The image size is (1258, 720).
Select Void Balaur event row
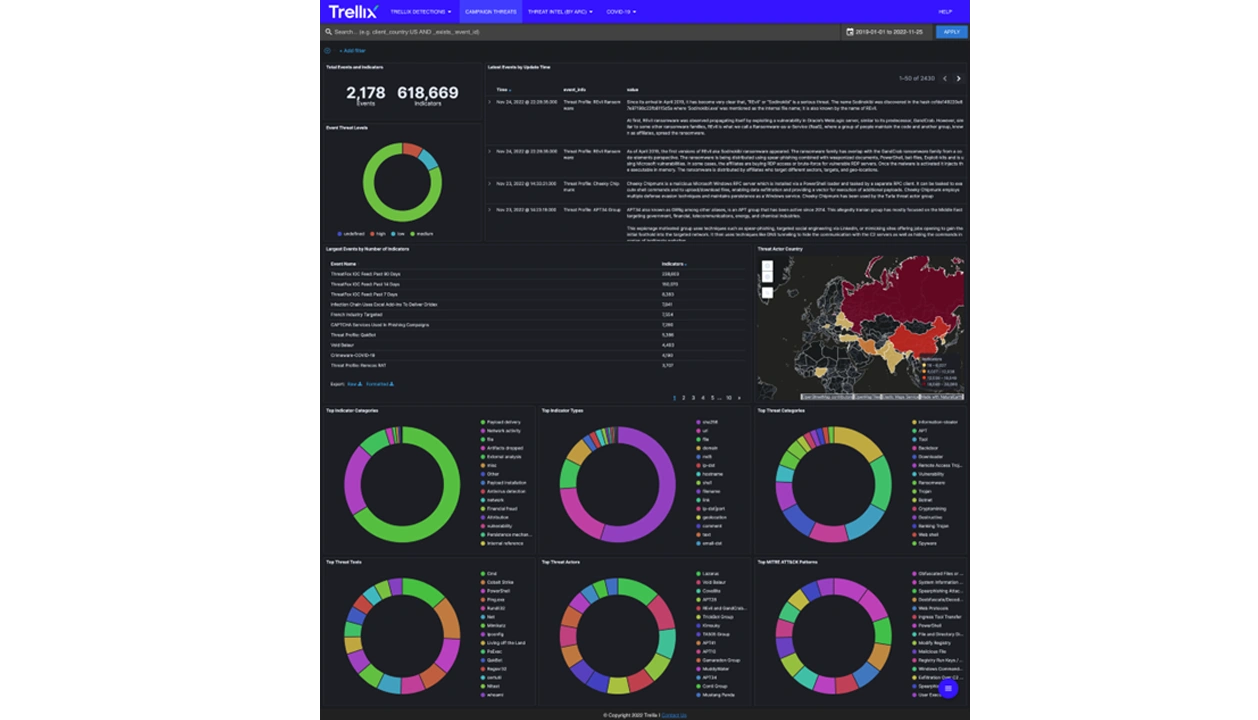(537, 345)
